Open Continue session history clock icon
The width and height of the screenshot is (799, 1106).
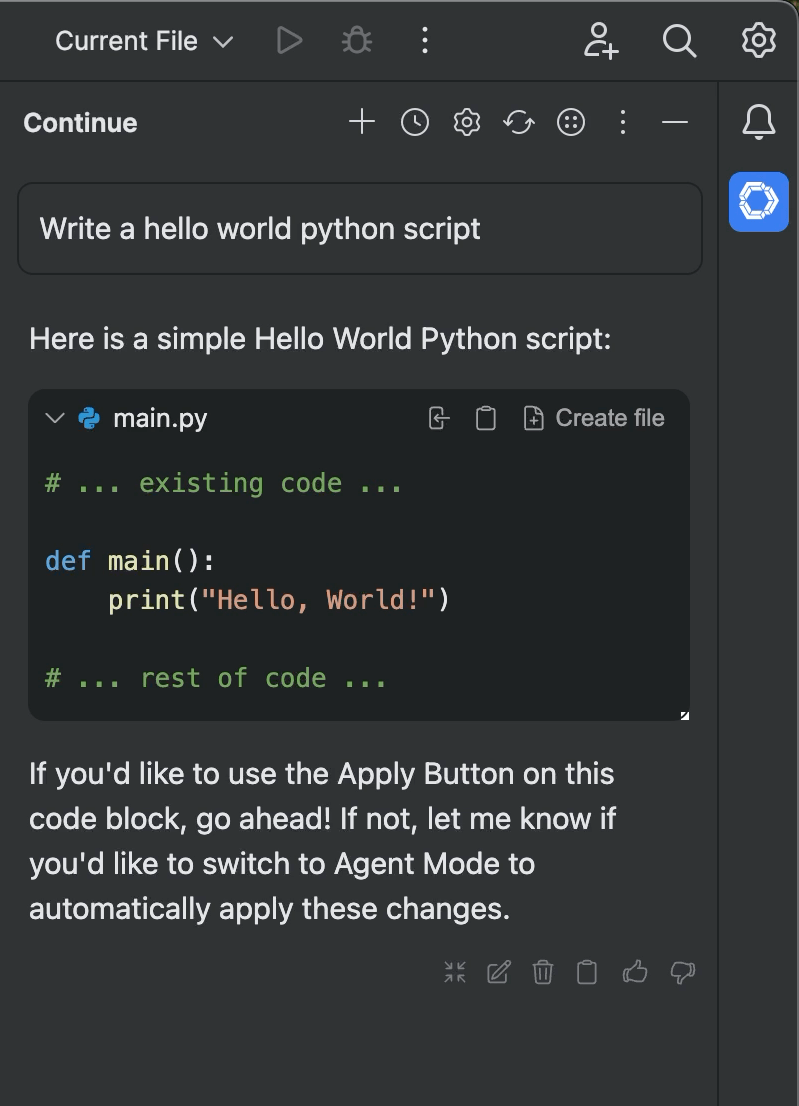(x=414, y=123)
